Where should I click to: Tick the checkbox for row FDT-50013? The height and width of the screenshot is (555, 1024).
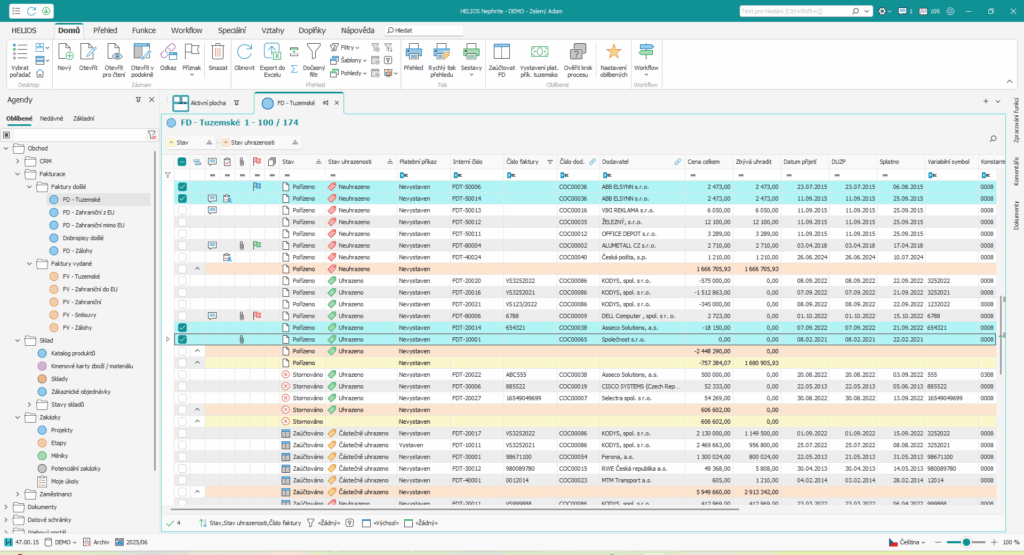(x=182, y=210)
